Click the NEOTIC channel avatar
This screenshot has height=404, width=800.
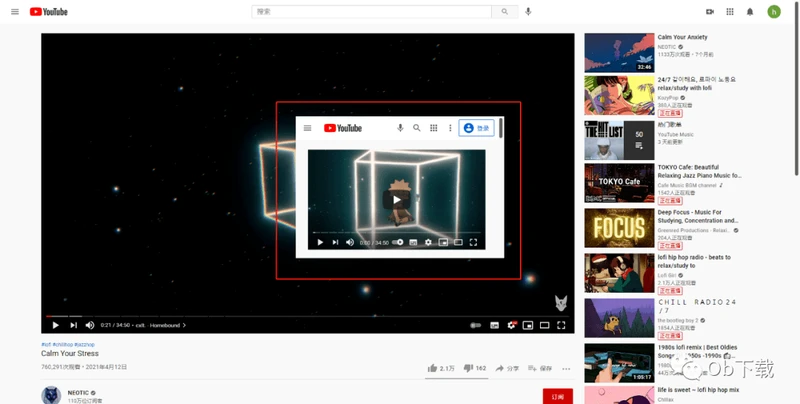pos(51,395)
